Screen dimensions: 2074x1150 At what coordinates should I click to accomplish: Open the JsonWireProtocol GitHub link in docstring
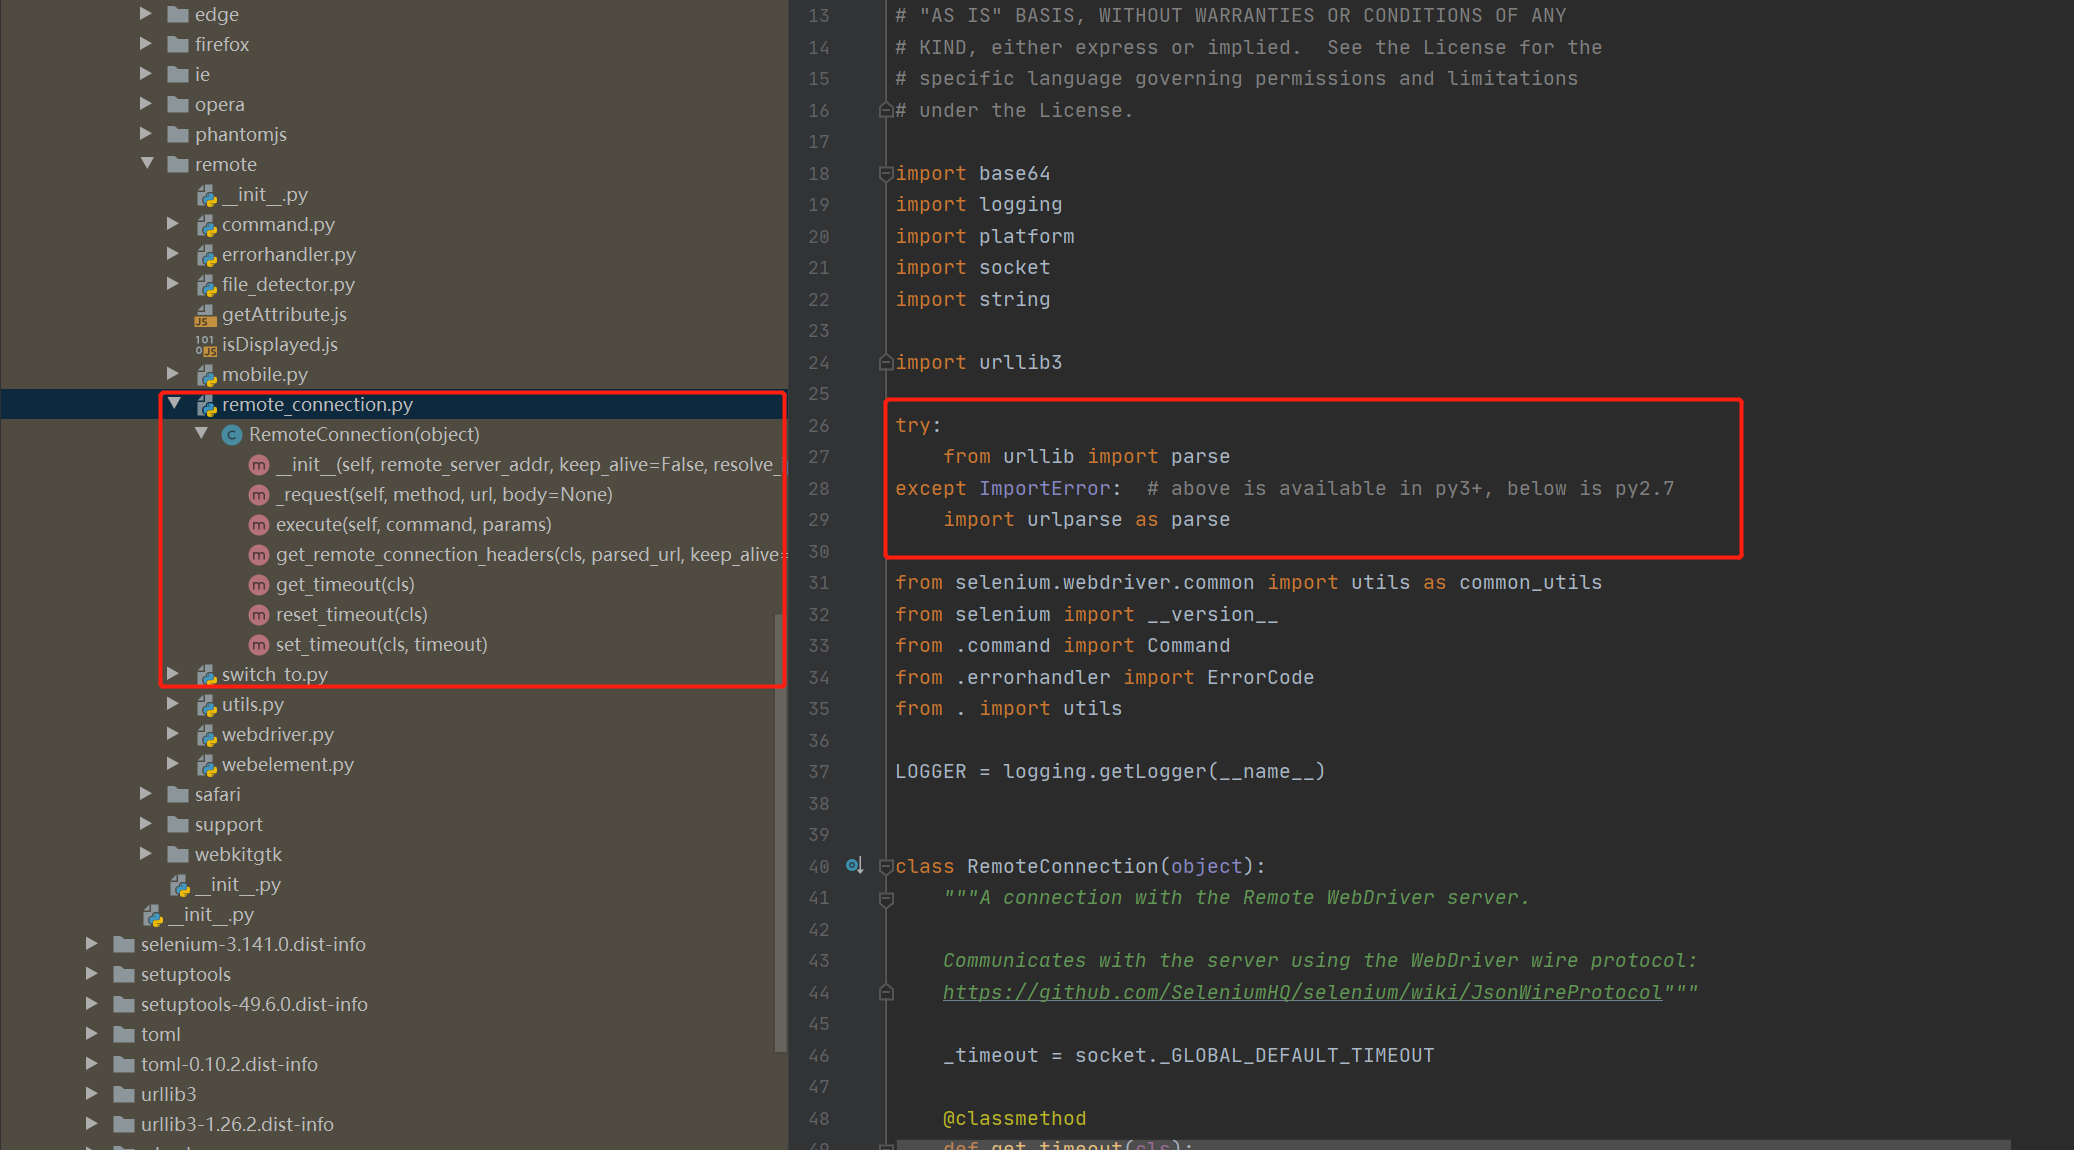point(1301,992)
